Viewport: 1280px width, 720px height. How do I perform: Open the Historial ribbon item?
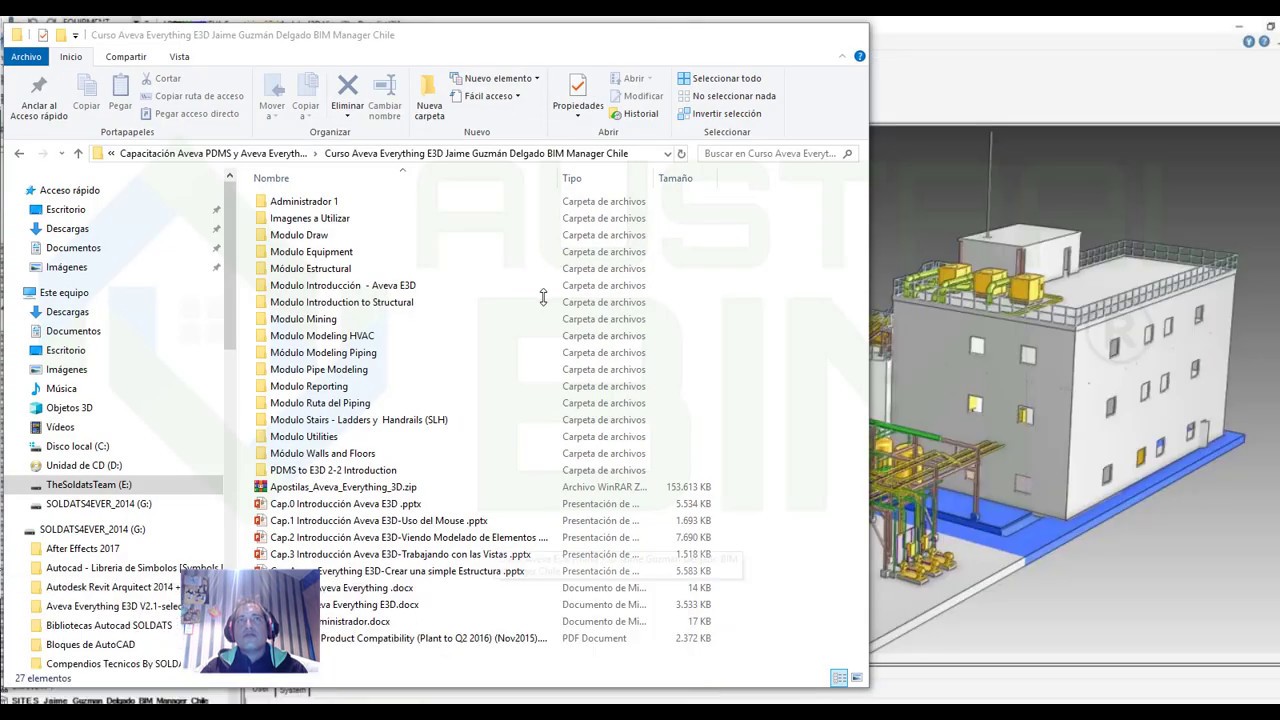click(634, 114)
